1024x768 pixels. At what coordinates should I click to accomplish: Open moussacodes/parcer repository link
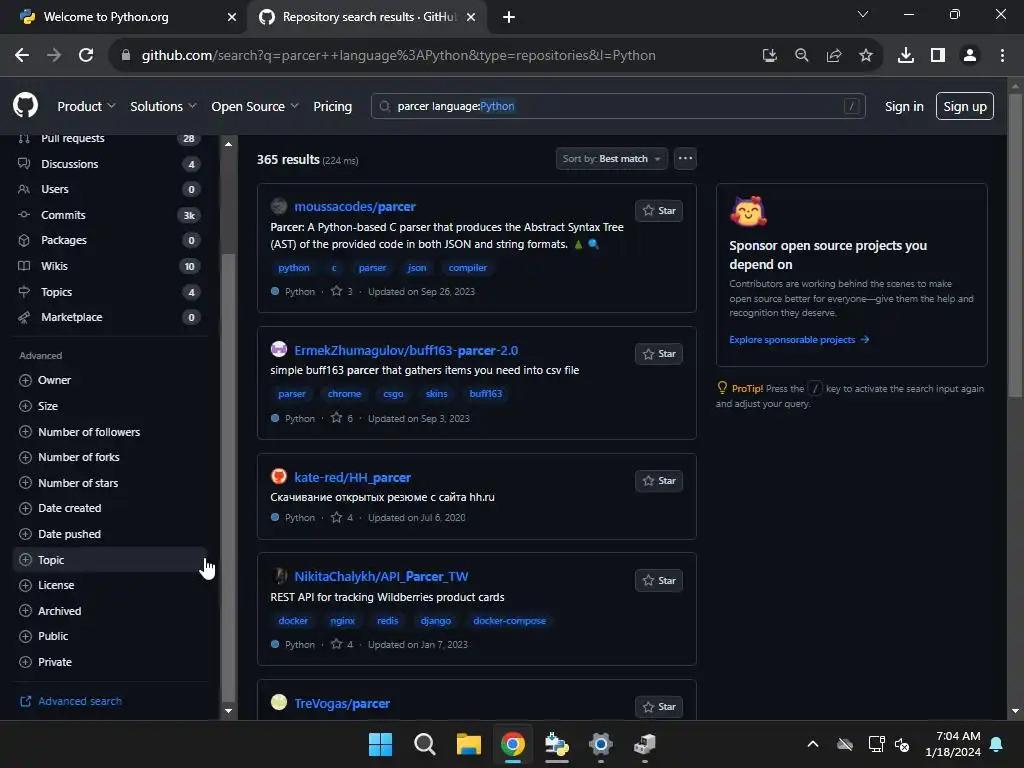pyautogui.click(x=355, y=206)
